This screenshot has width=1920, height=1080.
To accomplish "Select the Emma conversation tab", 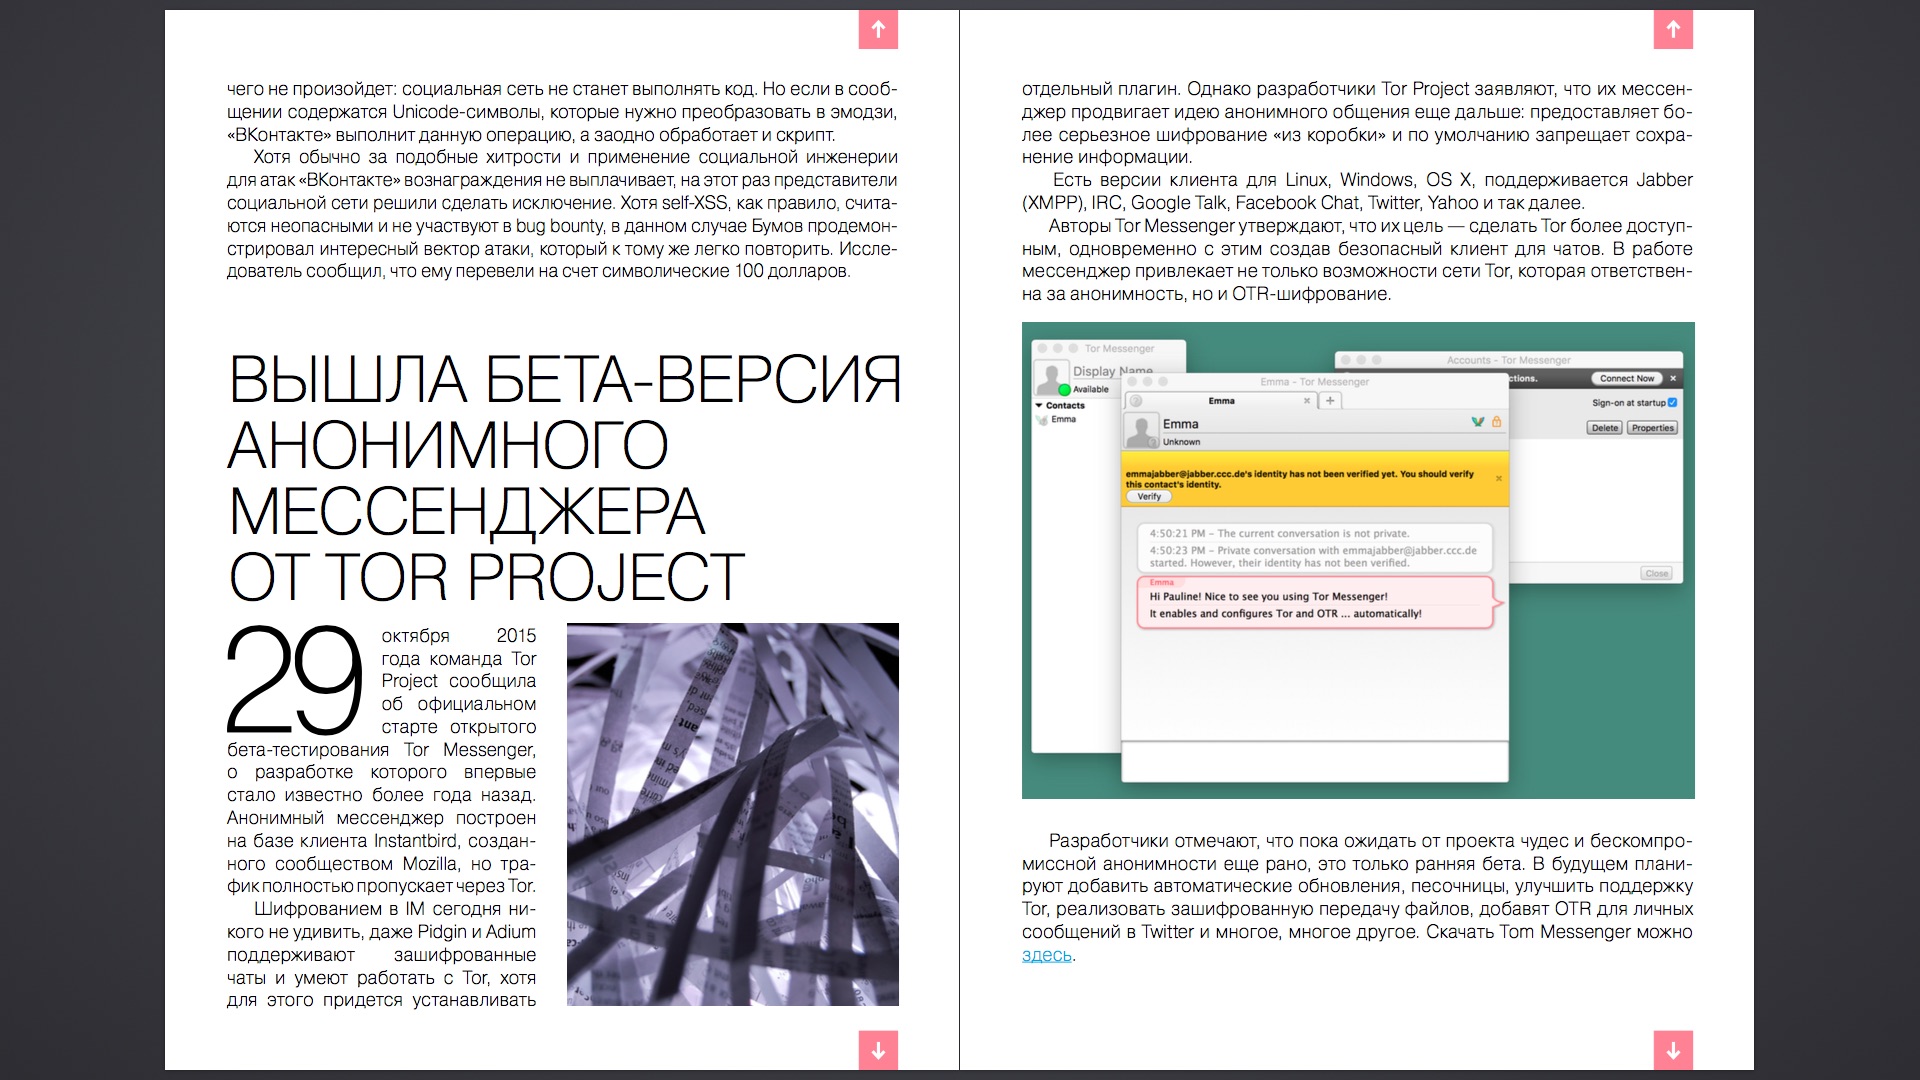I will (1221, 401).
